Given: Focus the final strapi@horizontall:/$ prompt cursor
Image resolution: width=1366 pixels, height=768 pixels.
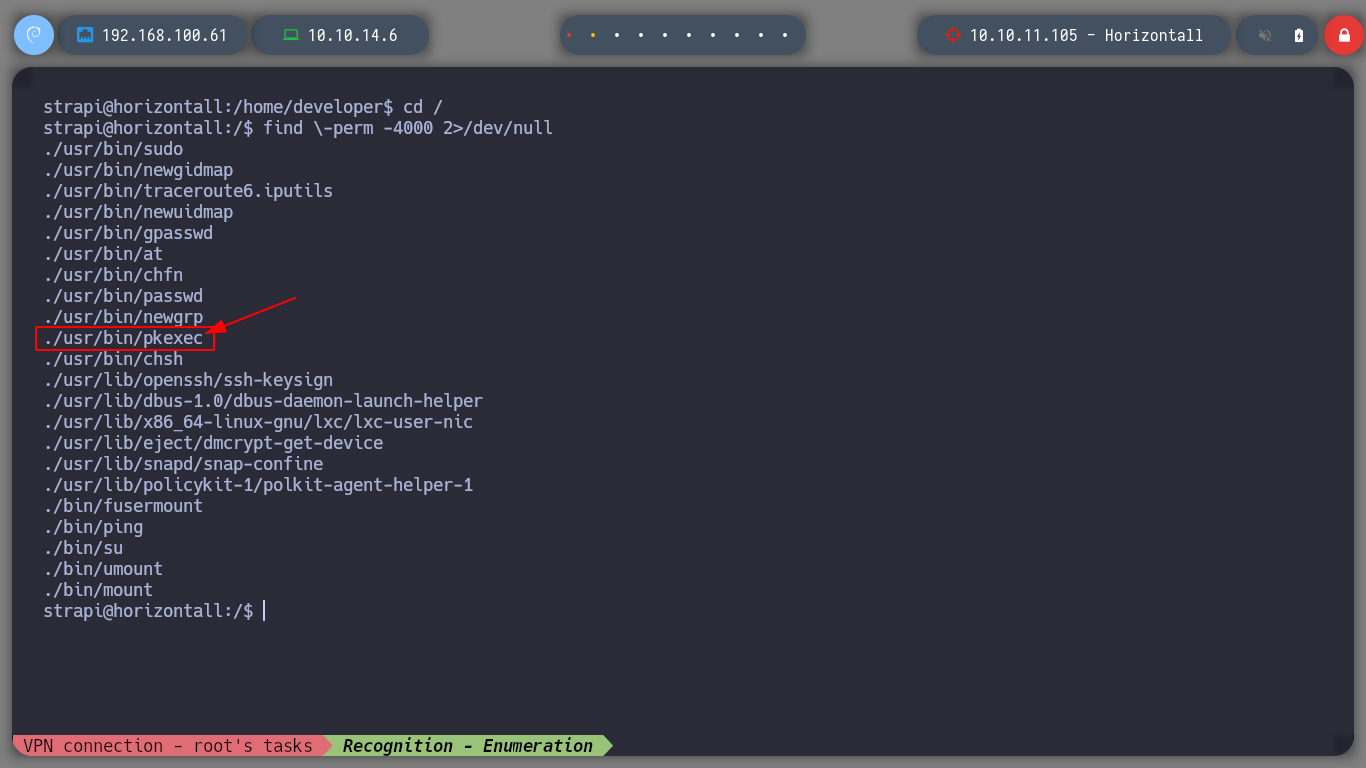Looking at the screenshot, I should click(x=264, y=611).
